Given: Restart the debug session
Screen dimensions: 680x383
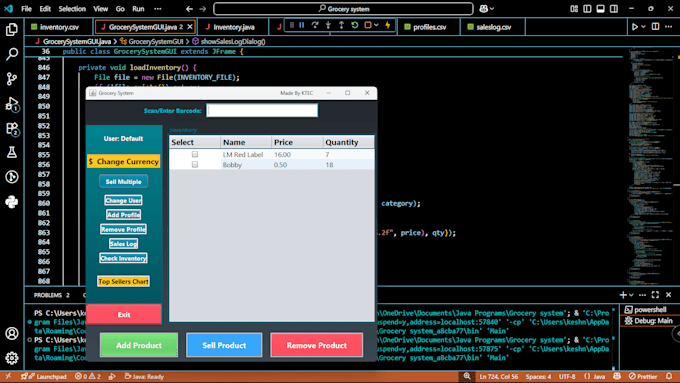Looking at the screenshot, I should [355, 26].
